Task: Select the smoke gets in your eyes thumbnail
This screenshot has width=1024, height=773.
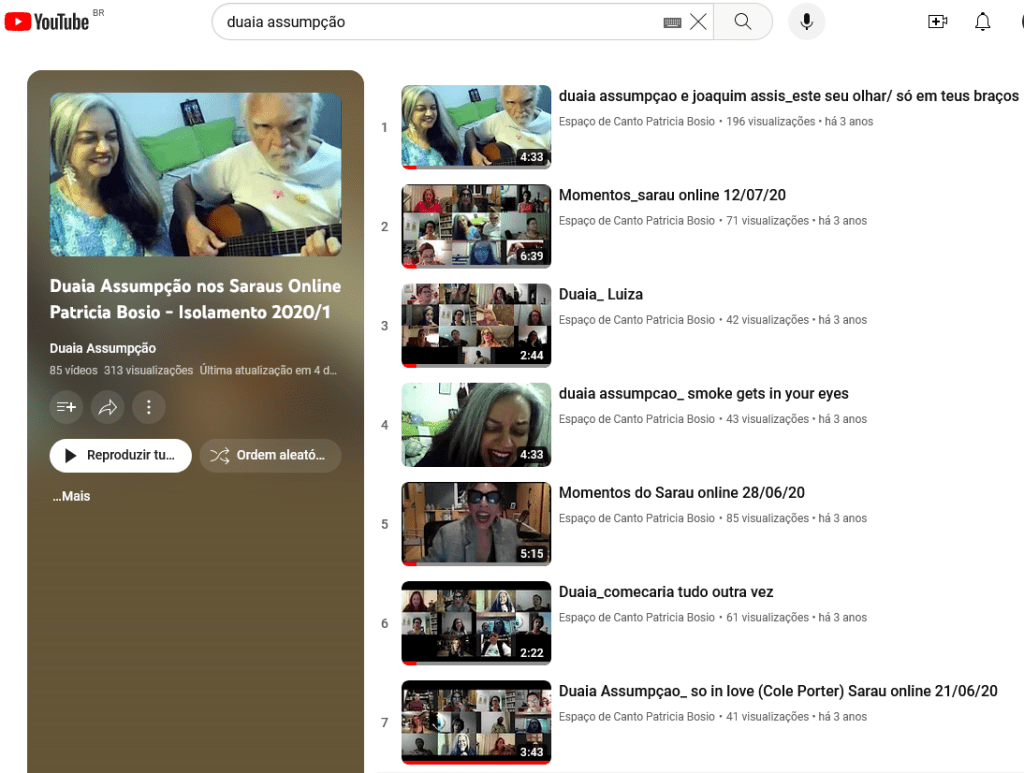Action: (476, 425)
